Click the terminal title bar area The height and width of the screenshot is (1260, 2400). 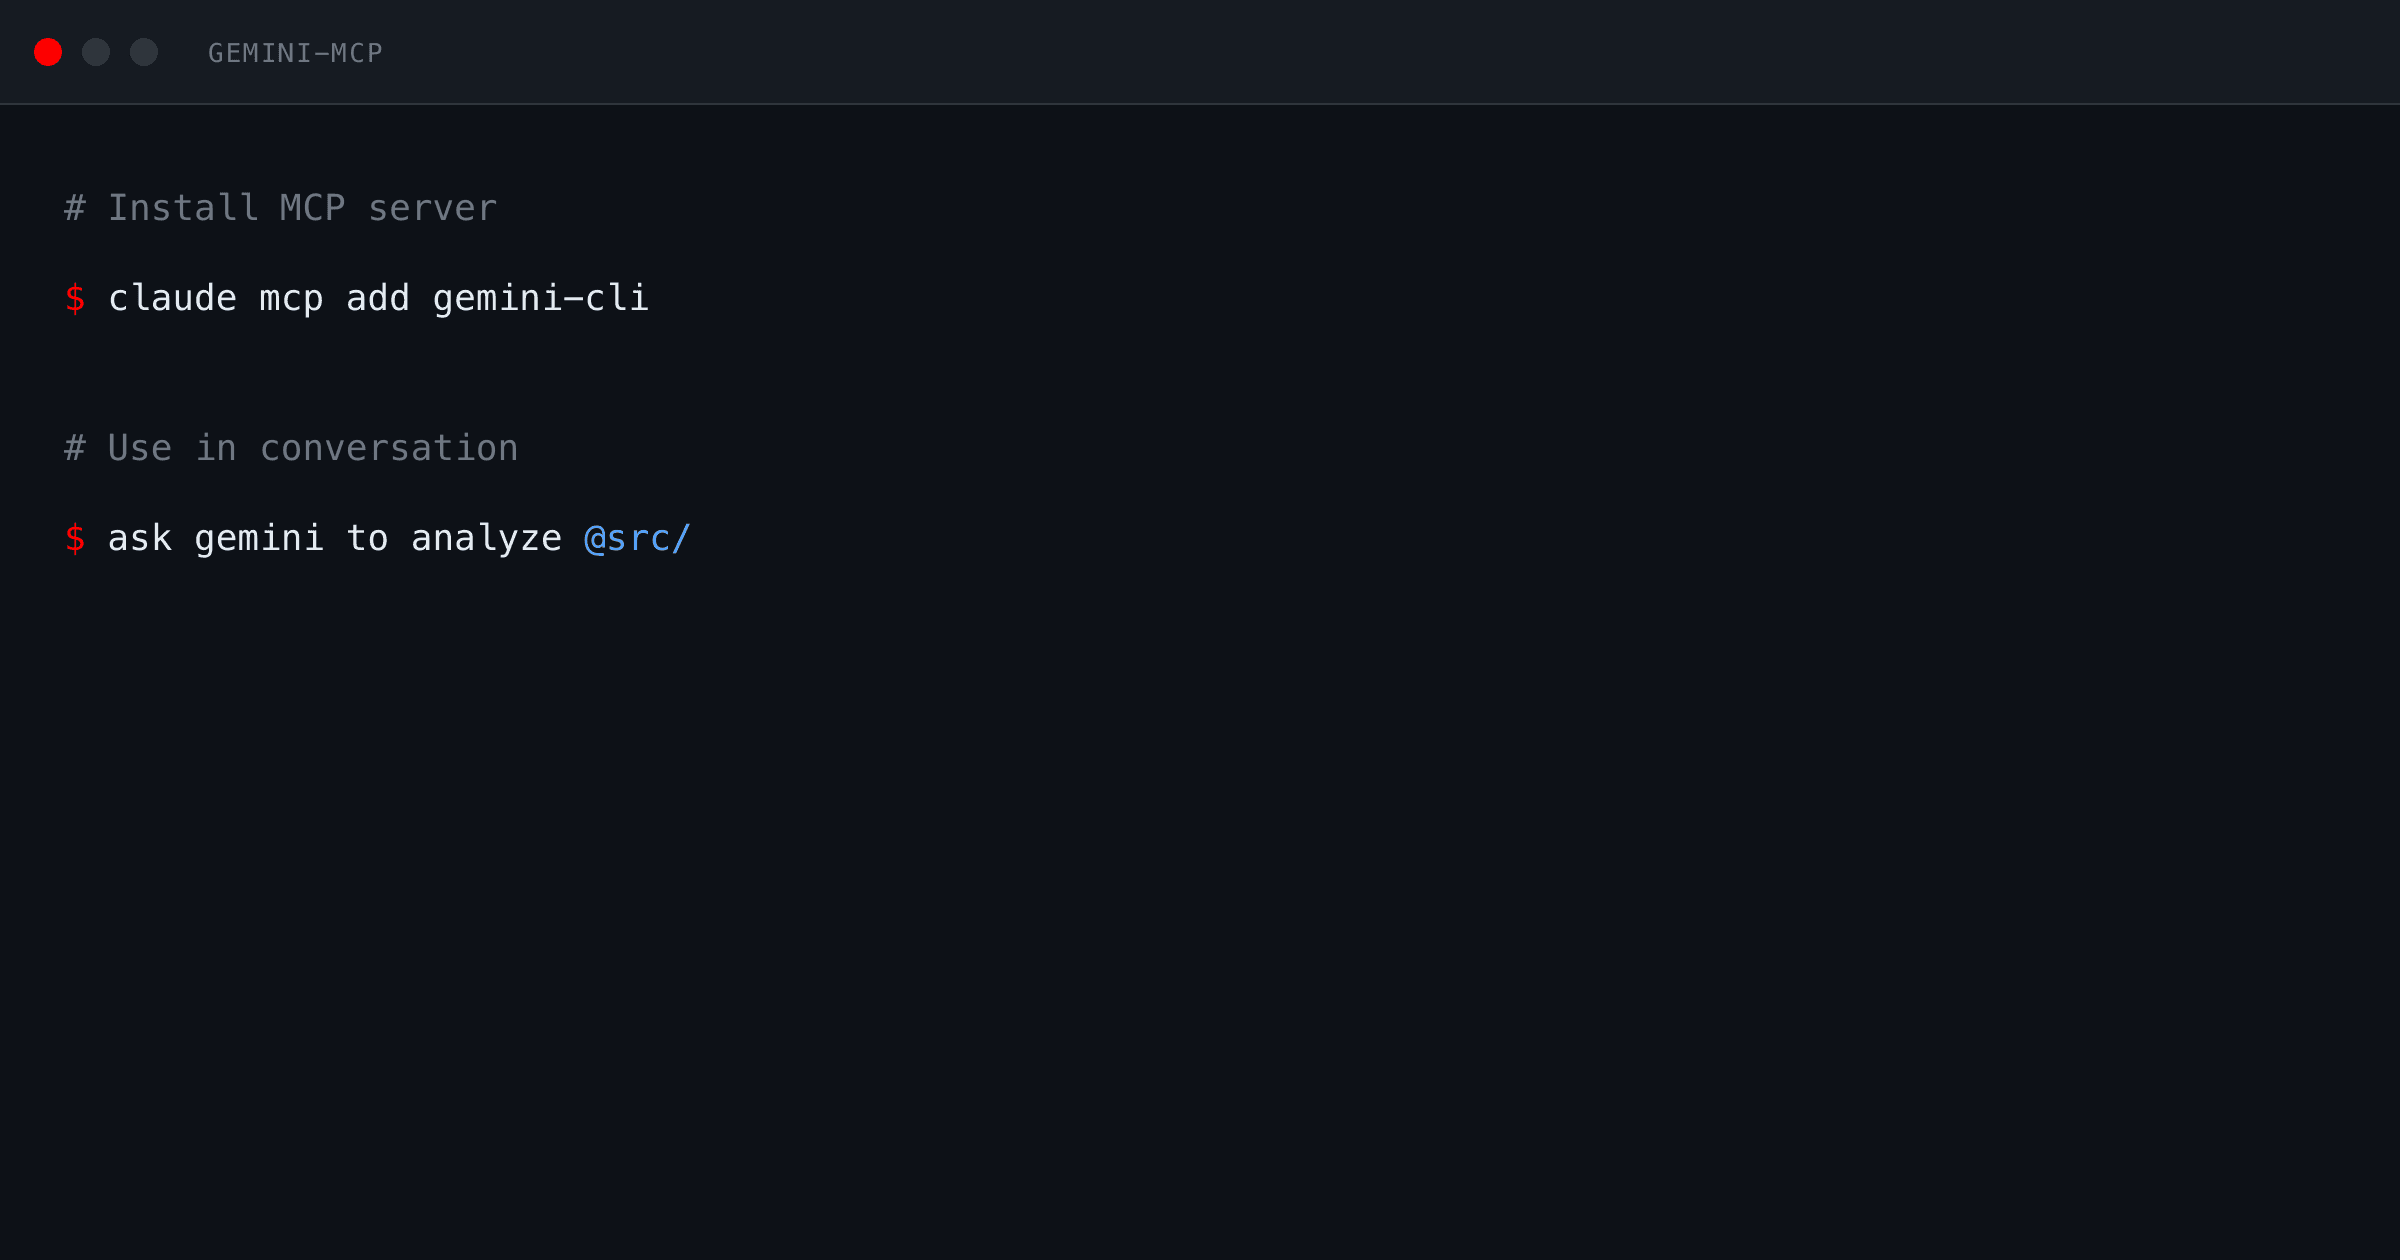point(1200,52)
